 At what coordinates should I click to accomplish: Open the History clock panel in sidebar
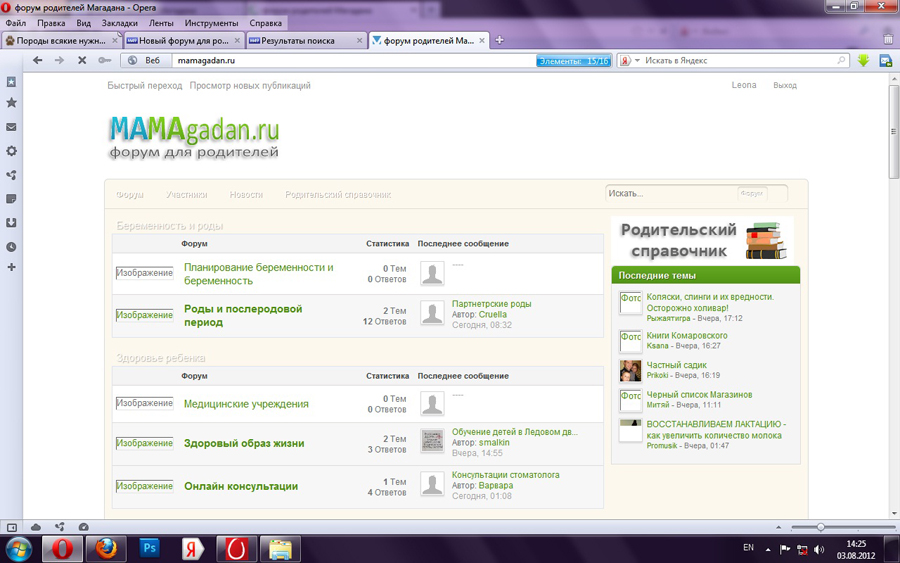[x=11, y=247]
